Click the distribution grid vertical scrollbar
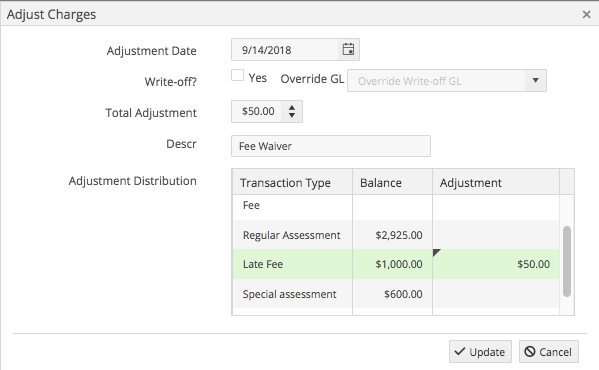 [567, 261]
